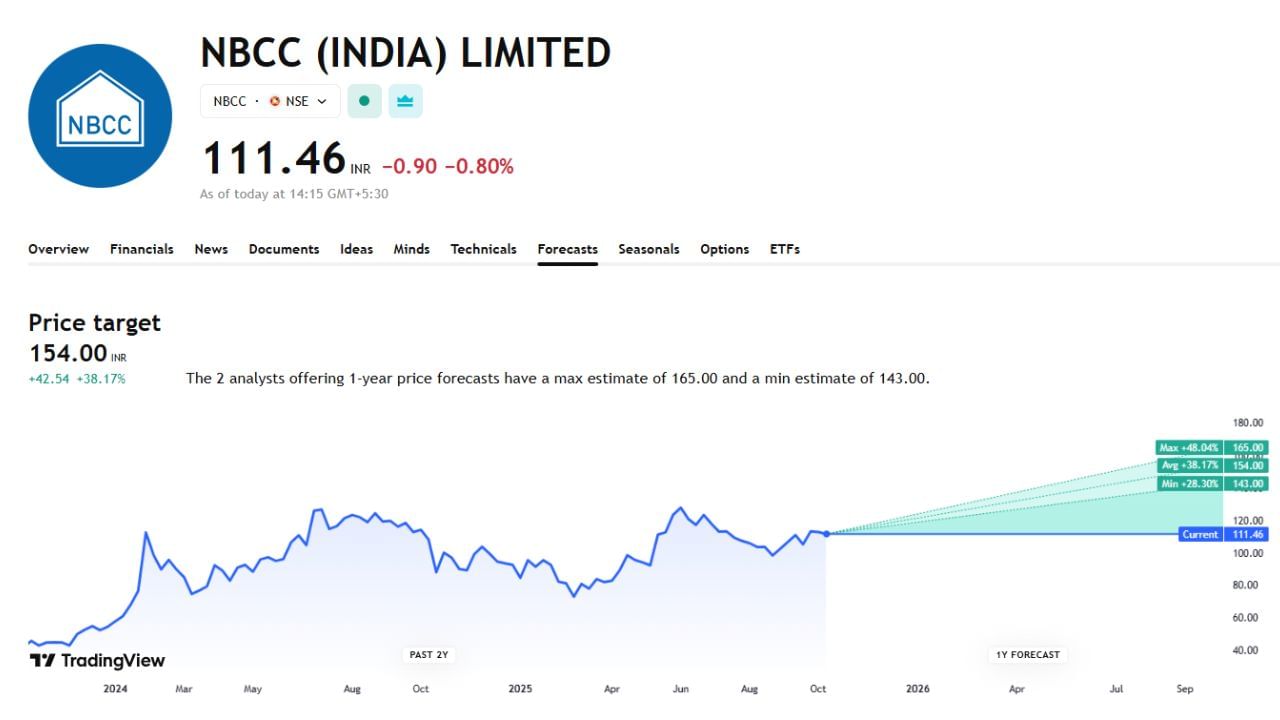Screen dimensions: 1280x720
Task: Open the ETFs tab
Action: click(x=784, y=249)
